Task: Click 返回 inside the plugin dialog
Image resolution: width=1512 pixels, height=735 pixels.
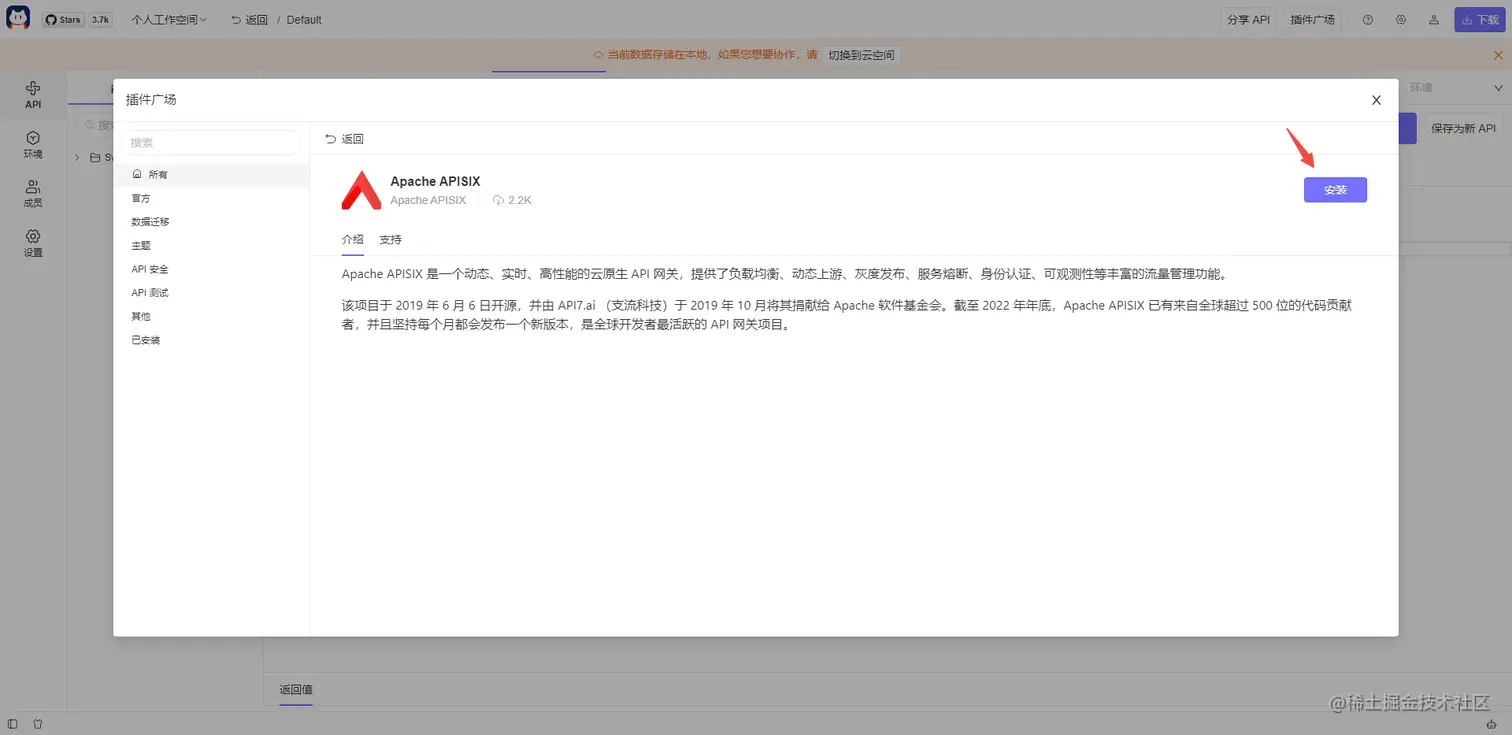Action: [344, 139]
